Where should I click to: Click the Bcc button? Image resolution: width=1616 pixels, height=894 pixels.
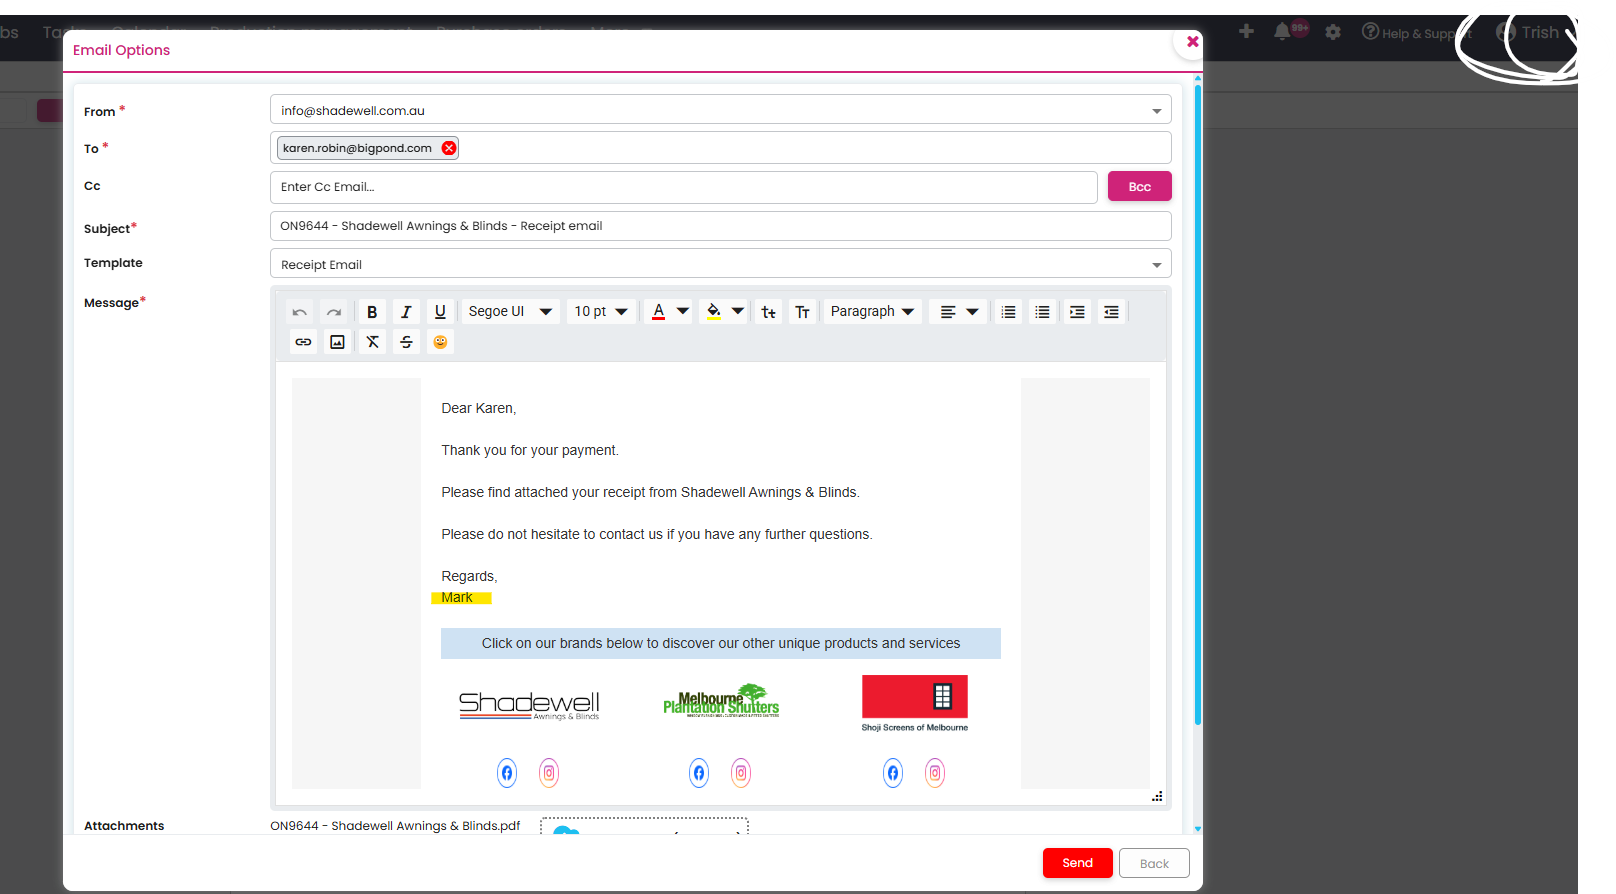1139,187
